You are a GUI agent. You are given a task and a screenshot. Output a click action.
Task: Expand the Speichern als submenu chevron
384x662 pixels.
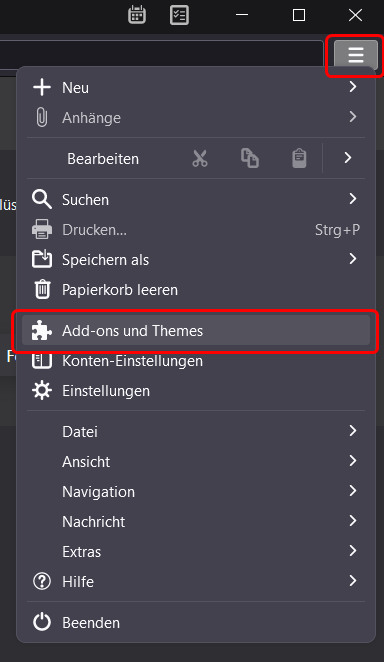[x=353, y=258]
